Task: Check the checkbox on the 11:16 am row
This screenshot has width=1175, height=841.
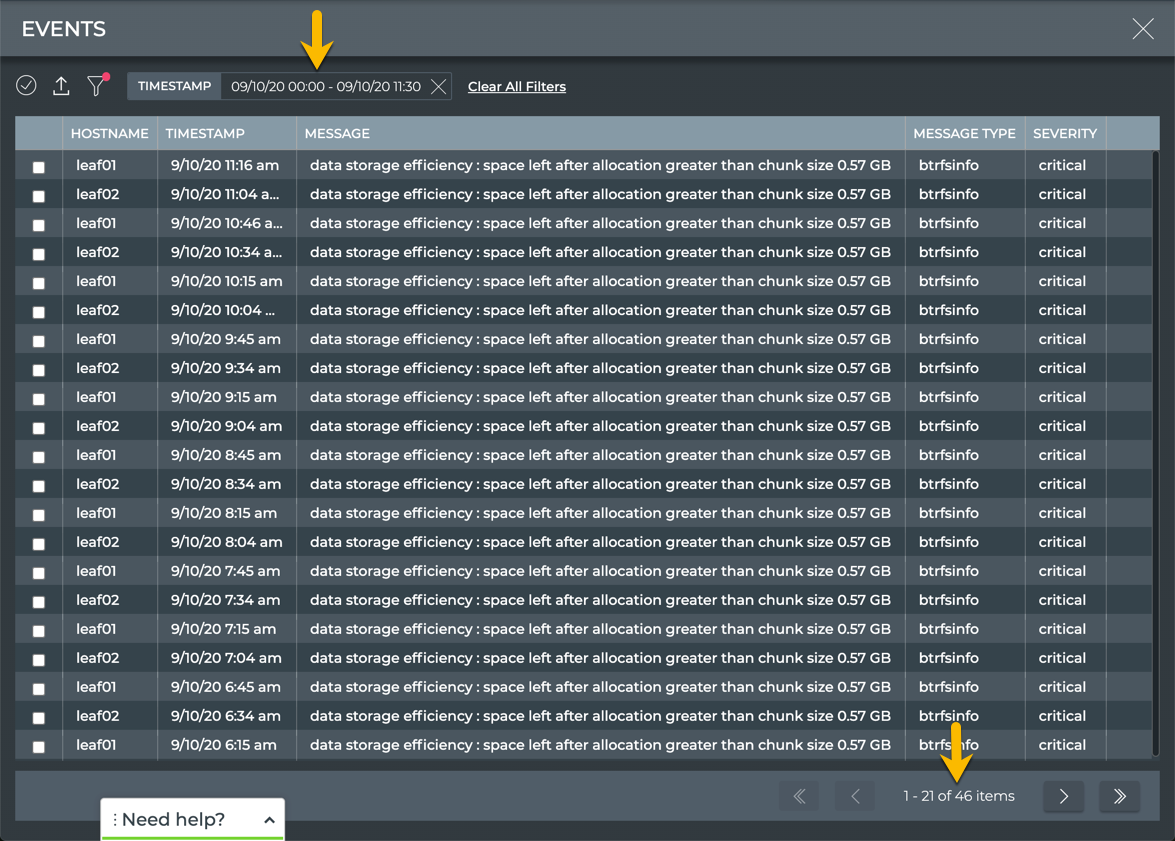Action: (x=37, y=166)
